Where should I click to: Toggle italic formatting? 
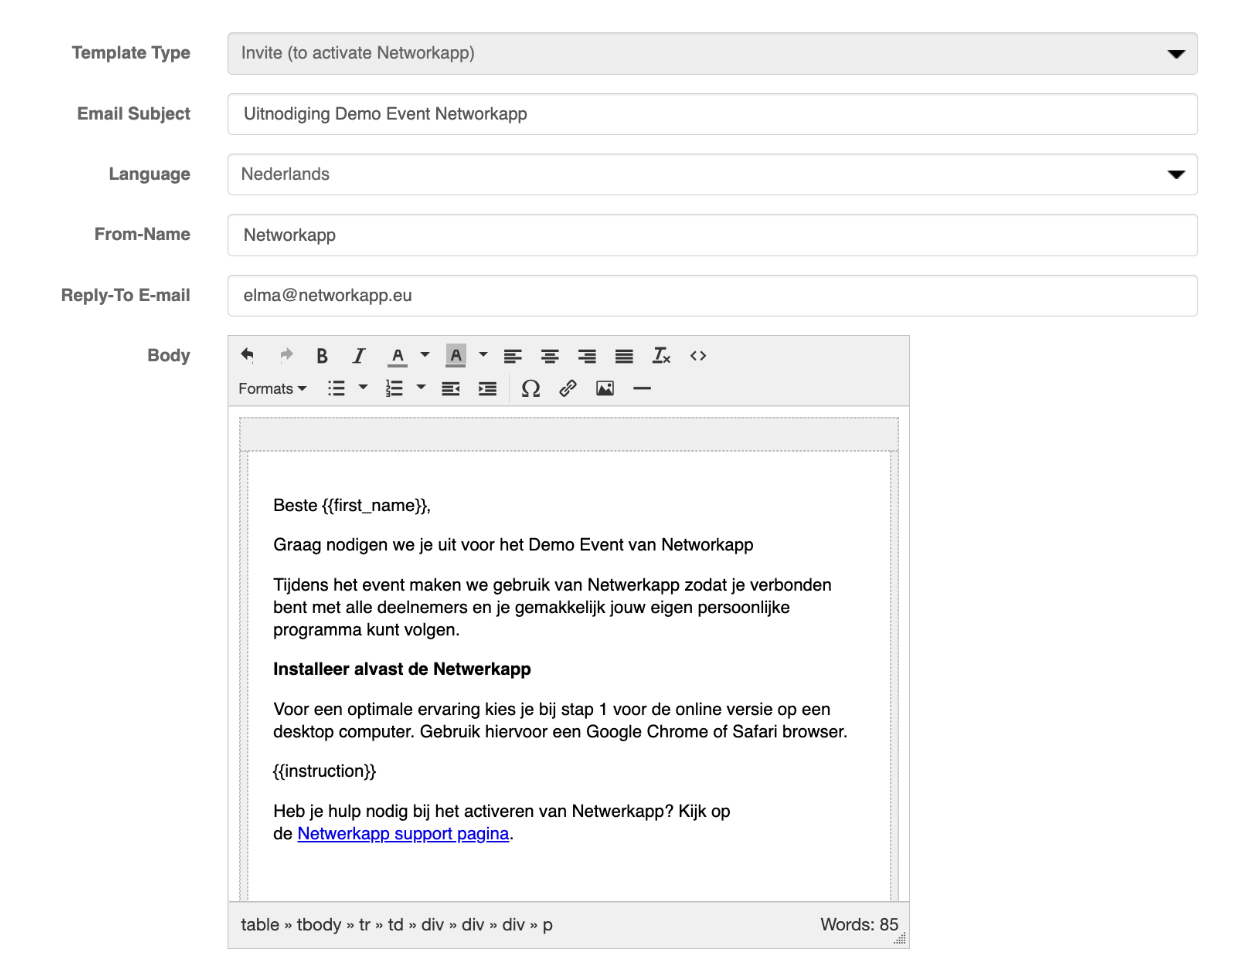coord(359,355)
